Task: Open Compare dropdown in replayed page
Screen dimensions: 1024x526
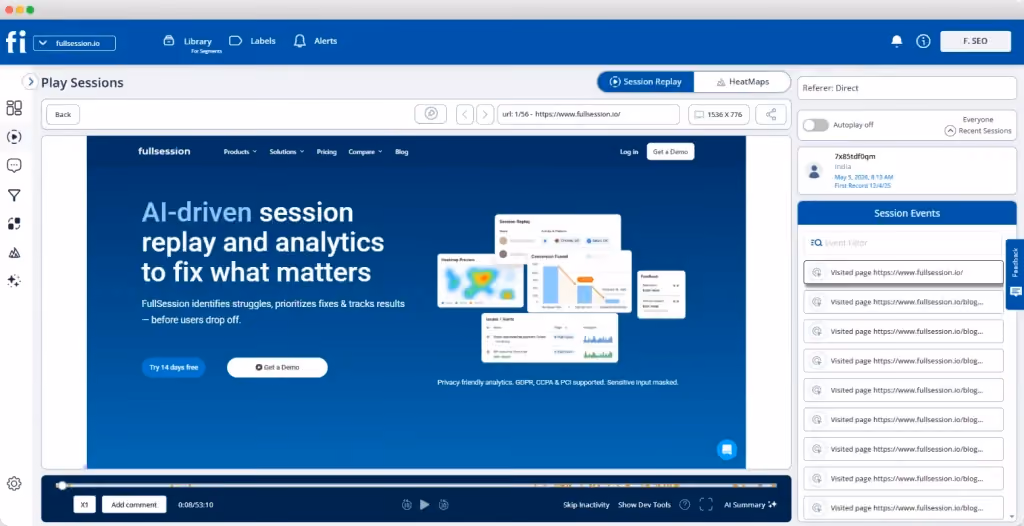Action: click(365, 152)
